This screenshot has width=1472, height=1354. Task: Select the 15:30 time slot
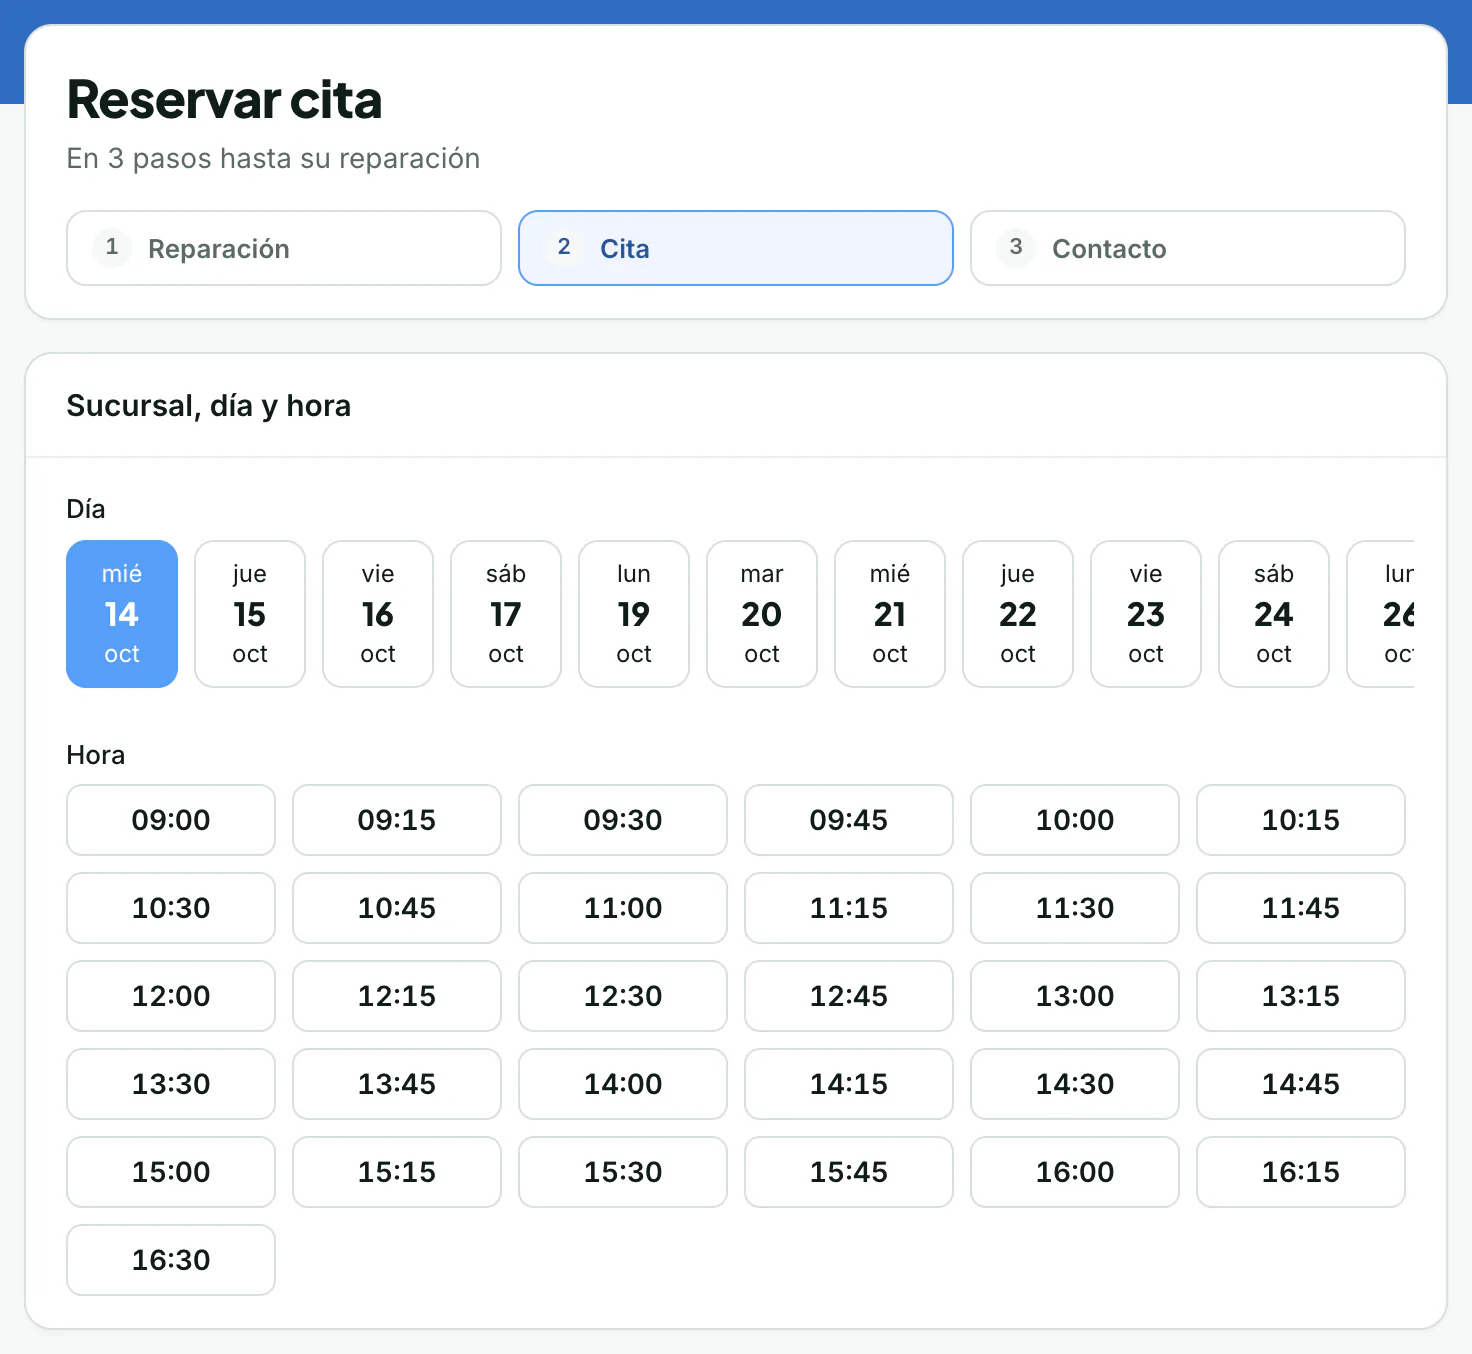pos(623,1172)
